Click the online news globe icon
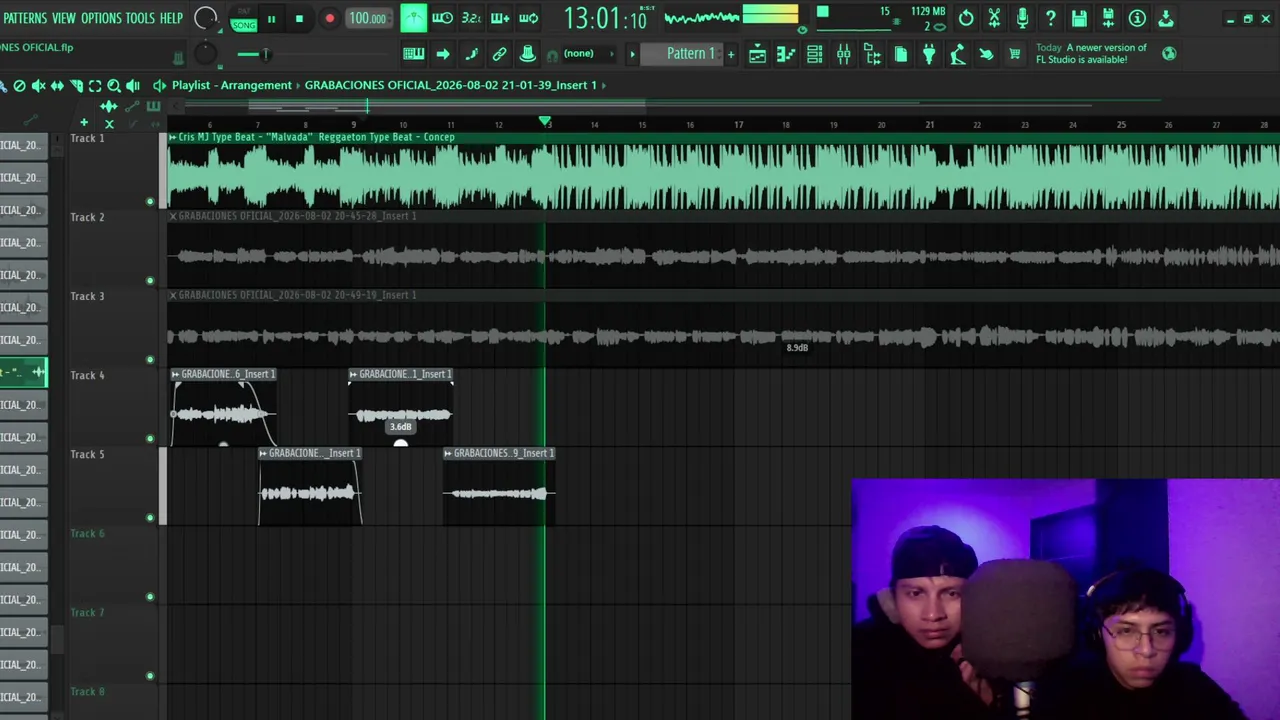Viewport: 1280px width, 720px height. click(1169, 54)
